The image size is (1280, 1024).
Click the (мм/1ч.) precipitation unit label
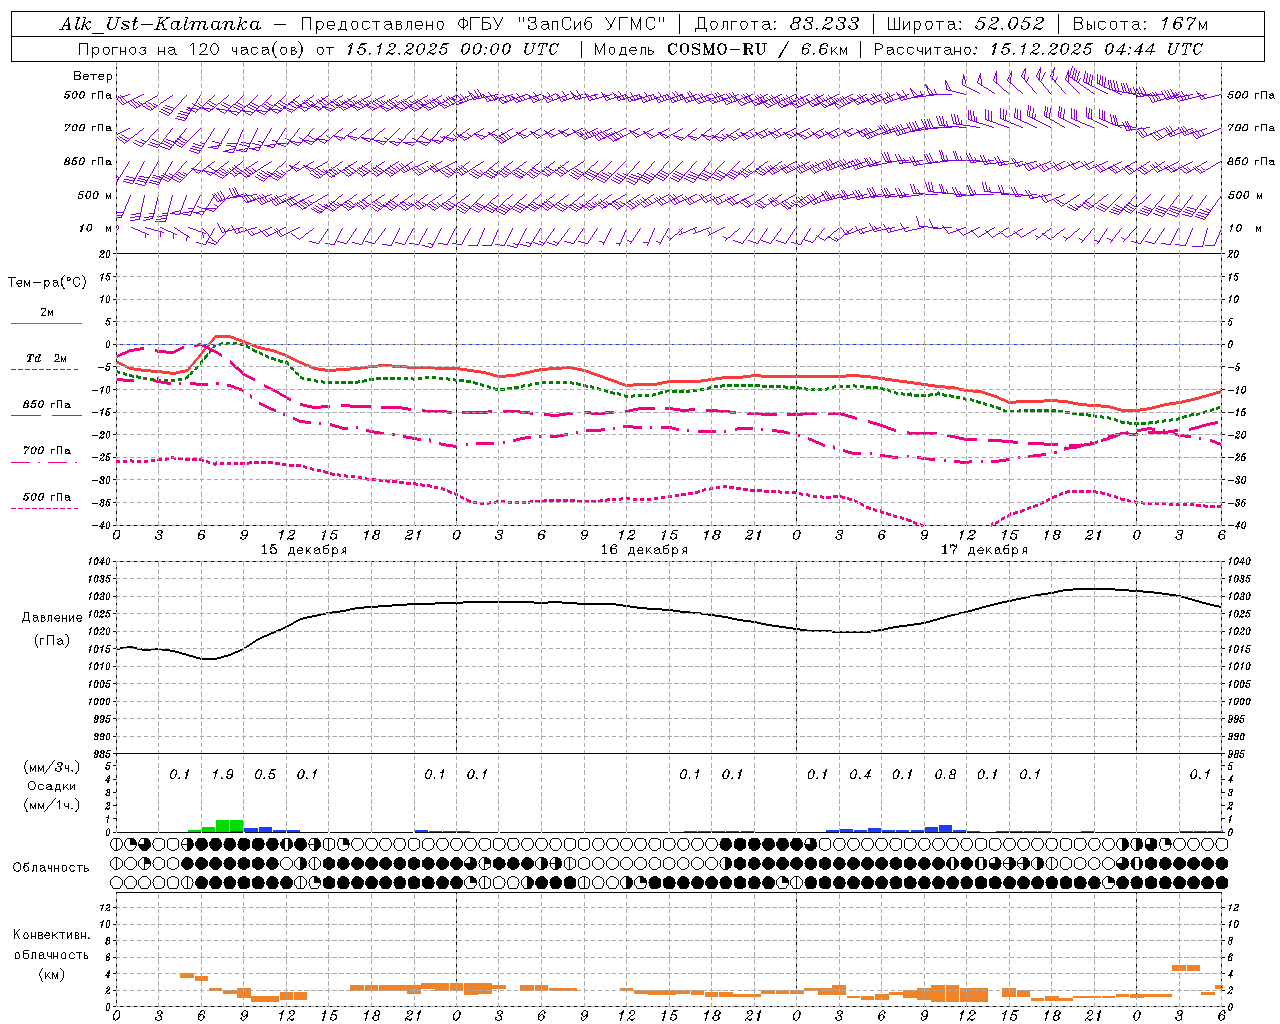(51, 805)
